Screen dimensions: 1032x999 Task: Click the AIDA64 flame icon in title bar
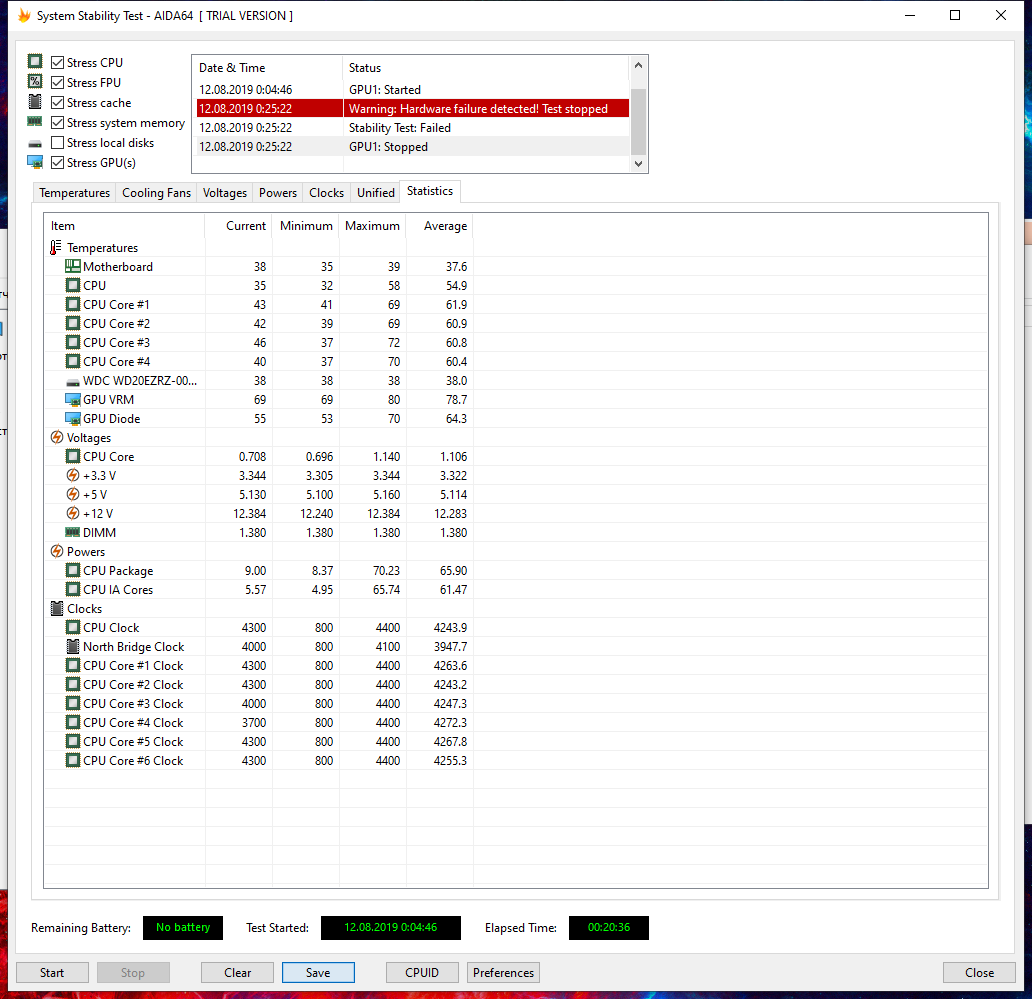(x=24, y=15)
